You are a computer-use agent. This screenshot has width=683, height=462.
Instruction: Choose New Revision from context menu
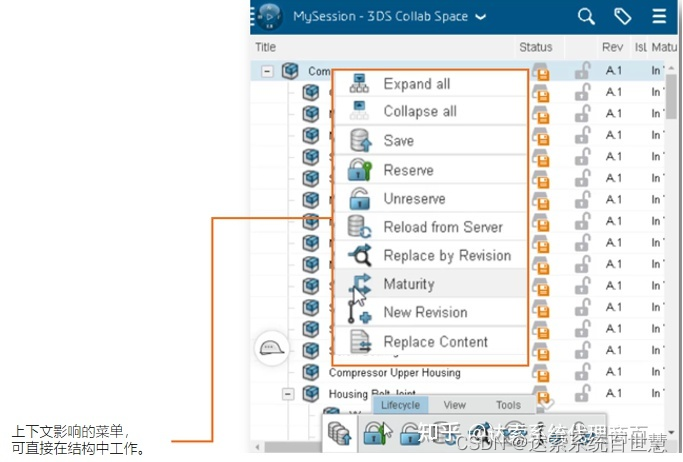pyautogui.click(x=430, y=312)
